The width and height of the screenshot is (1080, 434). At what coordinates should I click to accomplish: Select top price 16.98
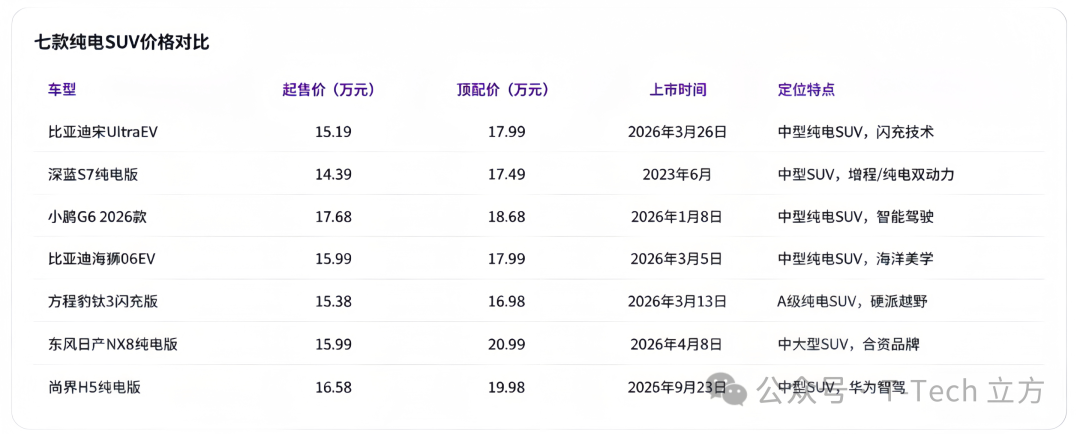pyautogui.click(x=507, y=302)
